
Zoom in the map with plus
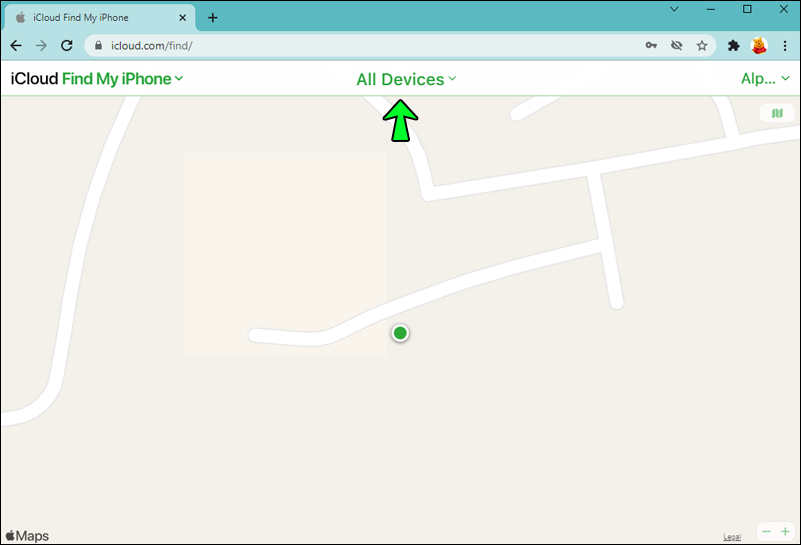click(x=785, y=532)
